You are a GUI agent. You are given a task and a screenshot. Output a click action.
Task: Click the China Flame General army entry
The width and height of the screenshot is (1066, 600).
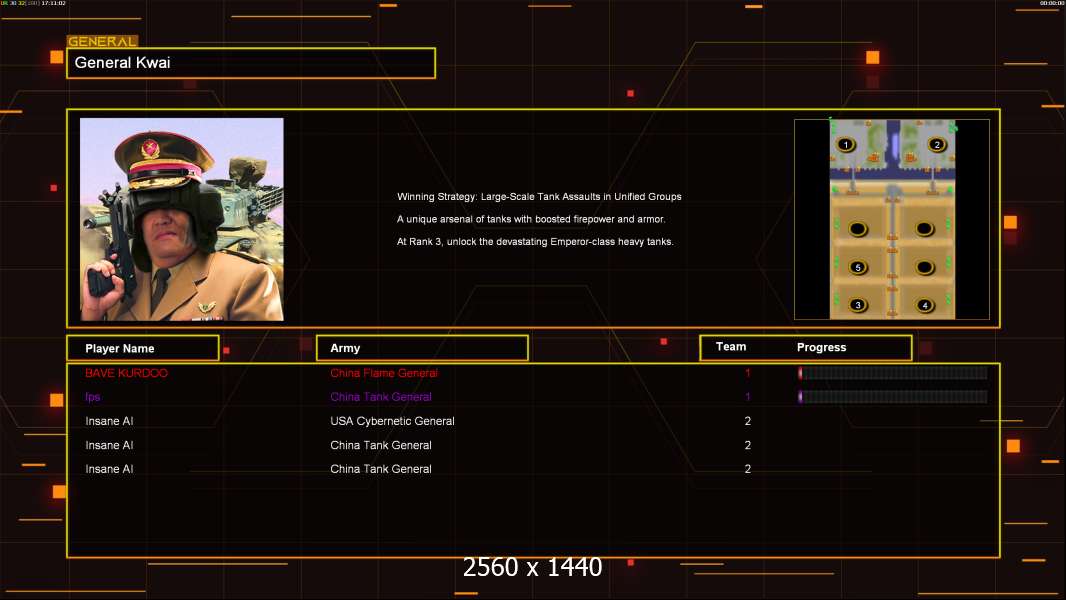tap(383, 373)
